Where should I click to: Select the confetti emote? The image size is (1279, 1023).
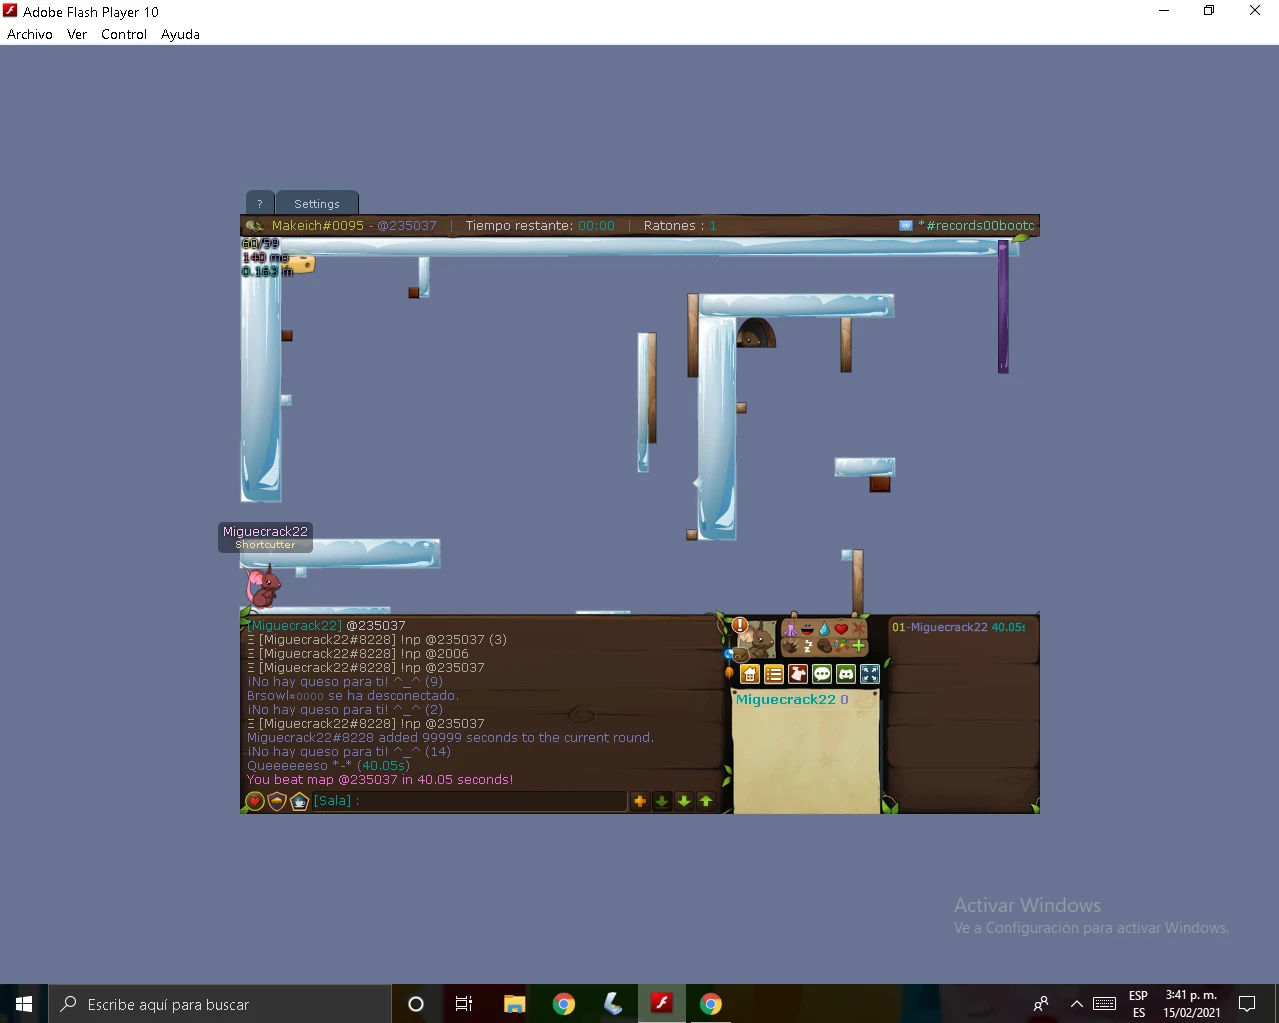pos(841,646)
